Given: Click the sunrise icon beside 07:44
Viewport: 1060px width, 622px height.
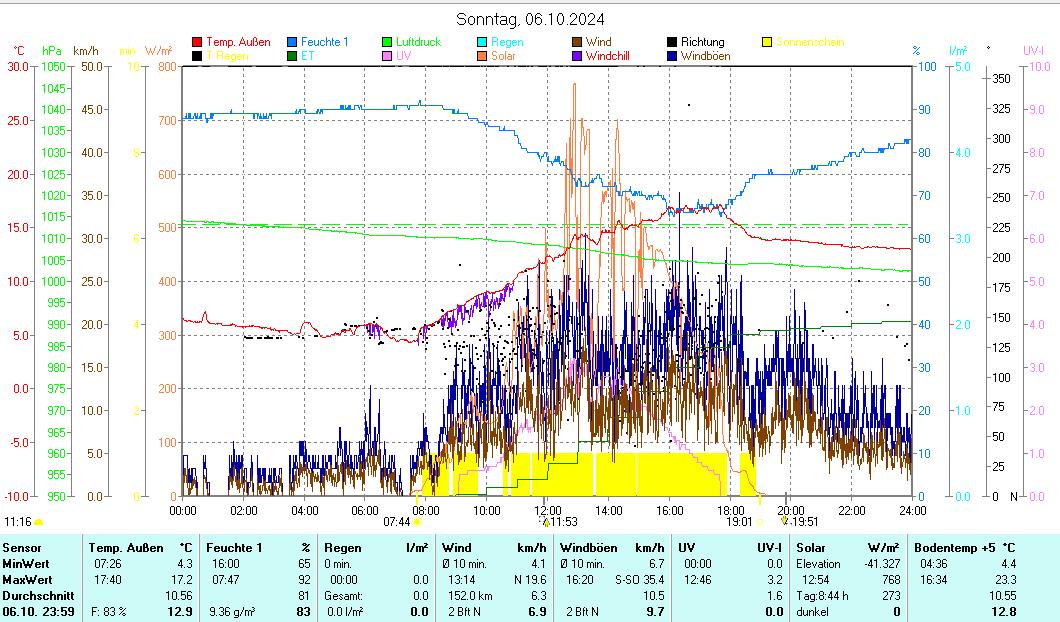Looking at the screenshot, I should (417, 522).
